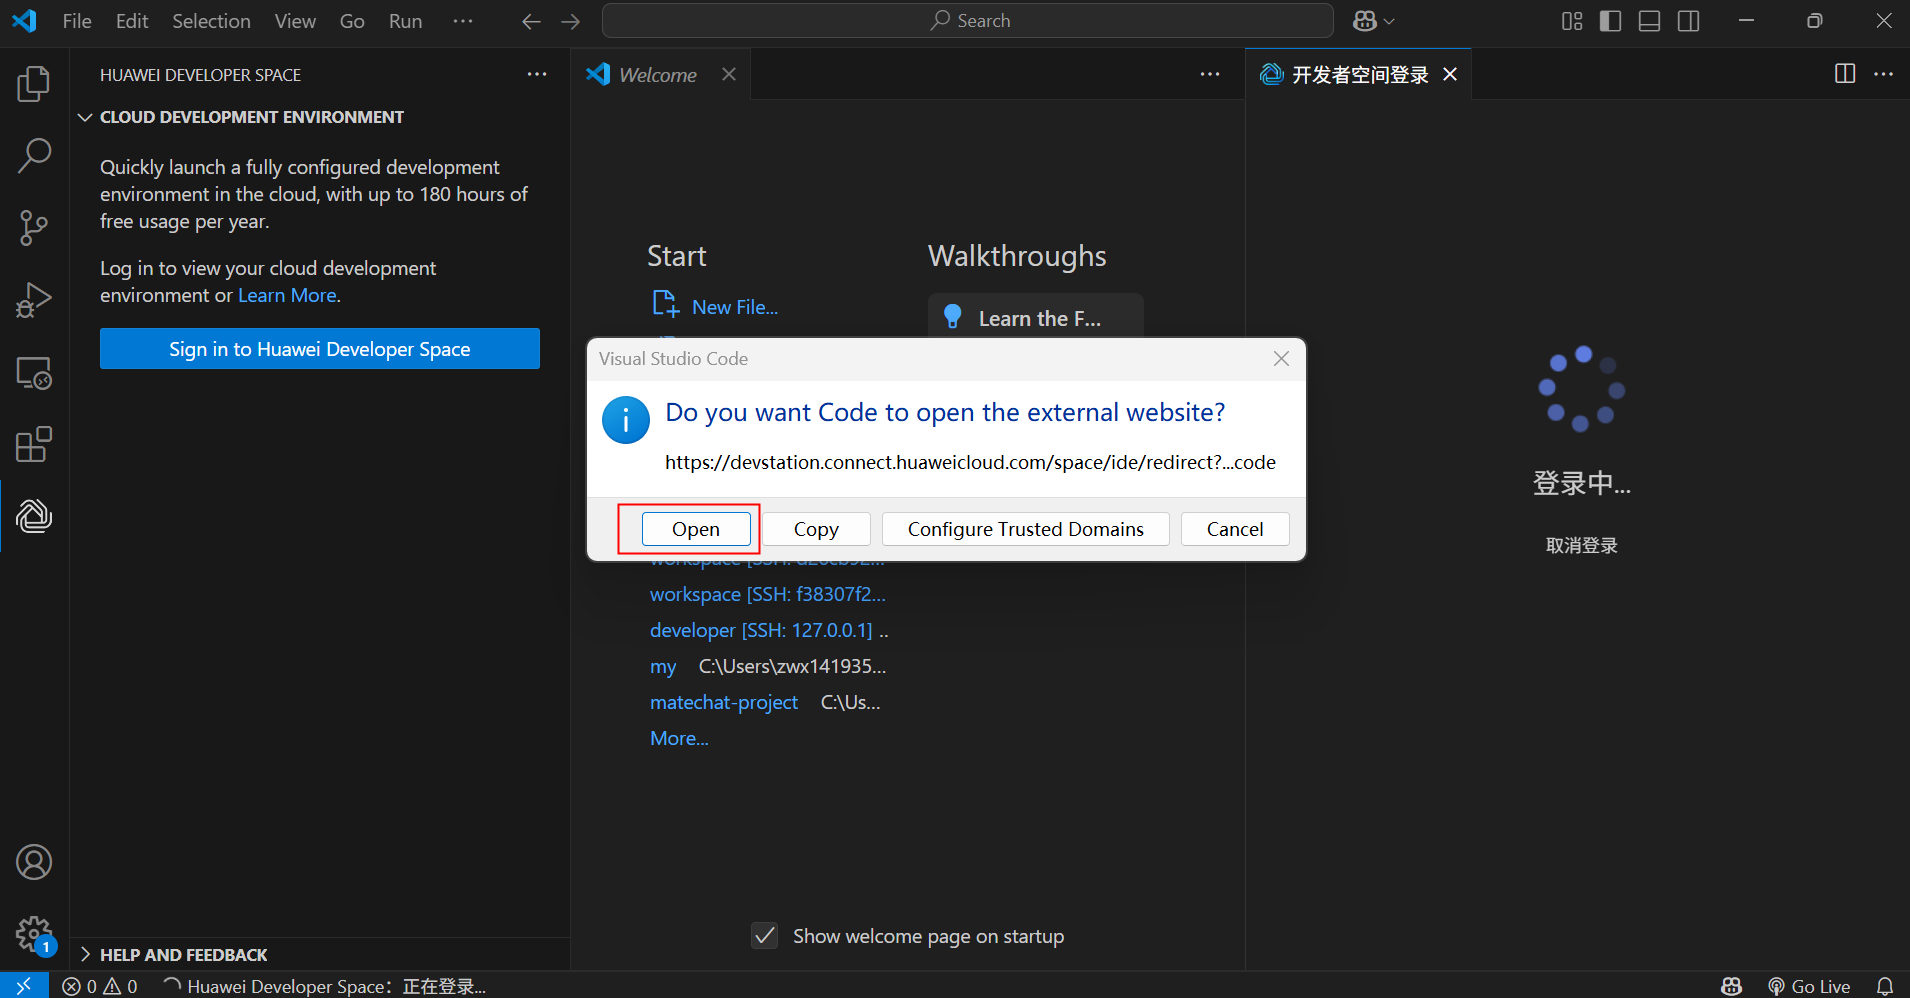Click the More... recent link
Screen dimensions: 1910x998
pos(679,738)
